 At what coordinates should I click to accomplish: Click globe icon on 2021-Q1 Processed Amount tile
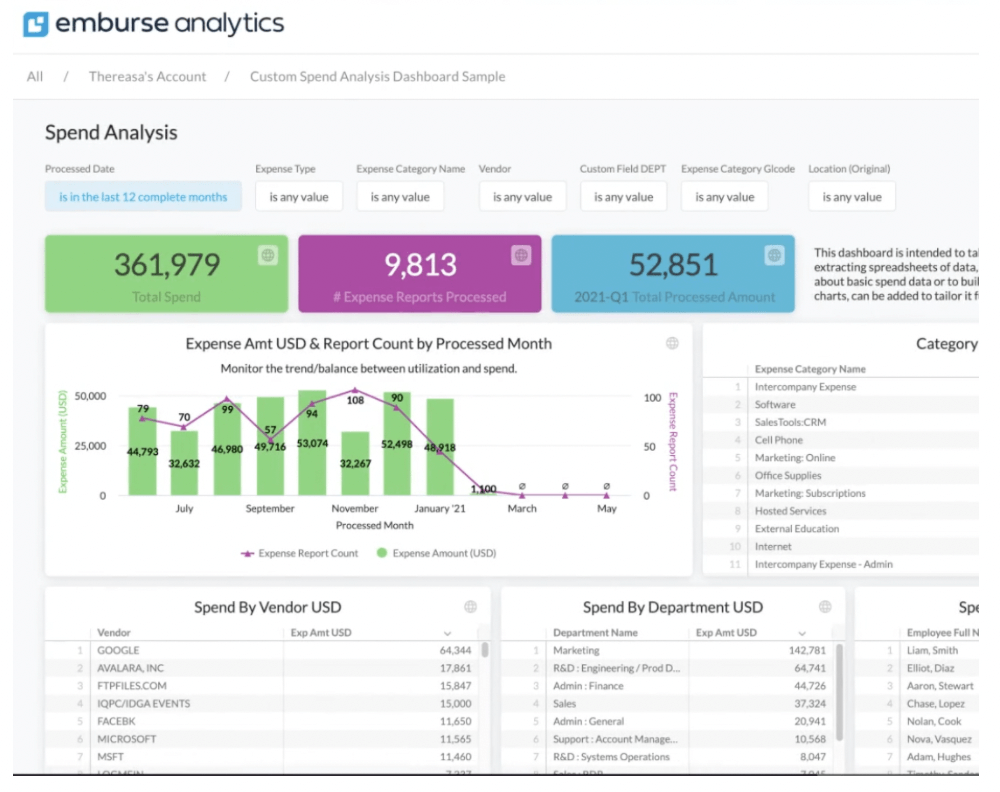coord(774,256)
